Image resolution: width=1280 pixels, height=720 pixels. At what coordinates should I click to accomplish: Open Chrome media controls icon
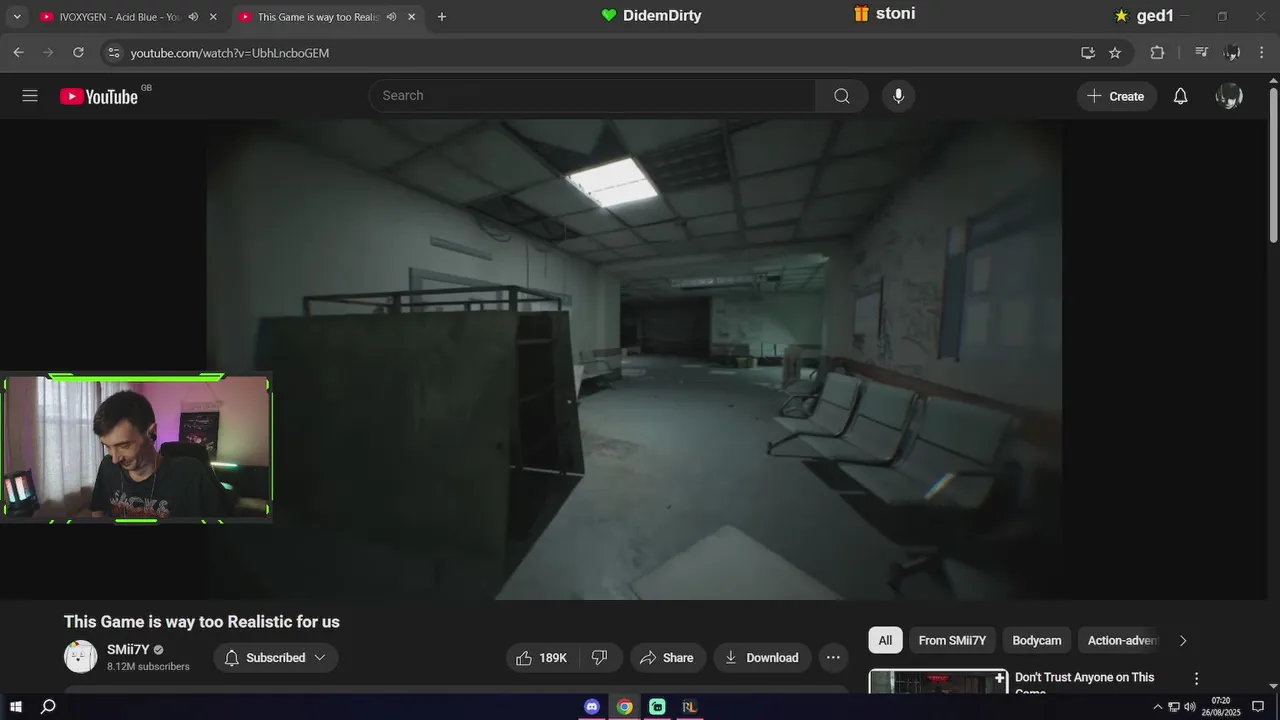click(x=1202, y=53)
